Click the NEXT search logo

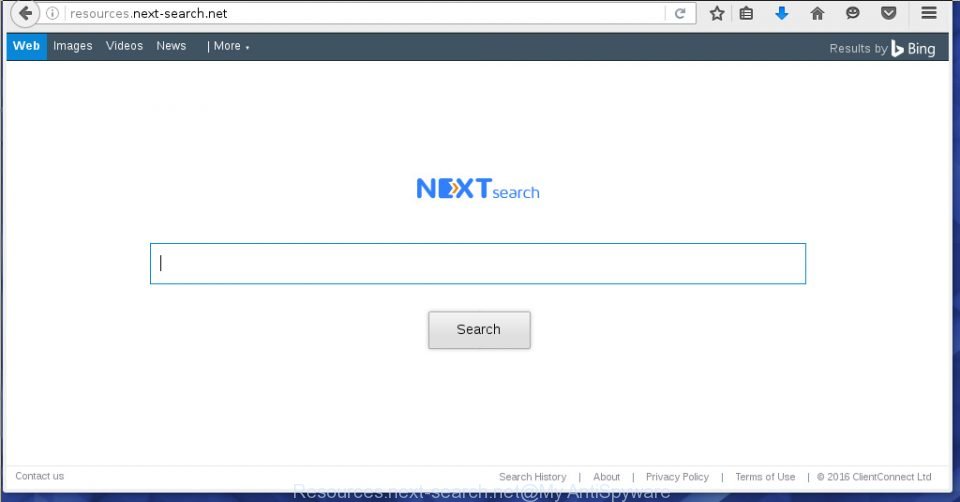tap(478, 189)
